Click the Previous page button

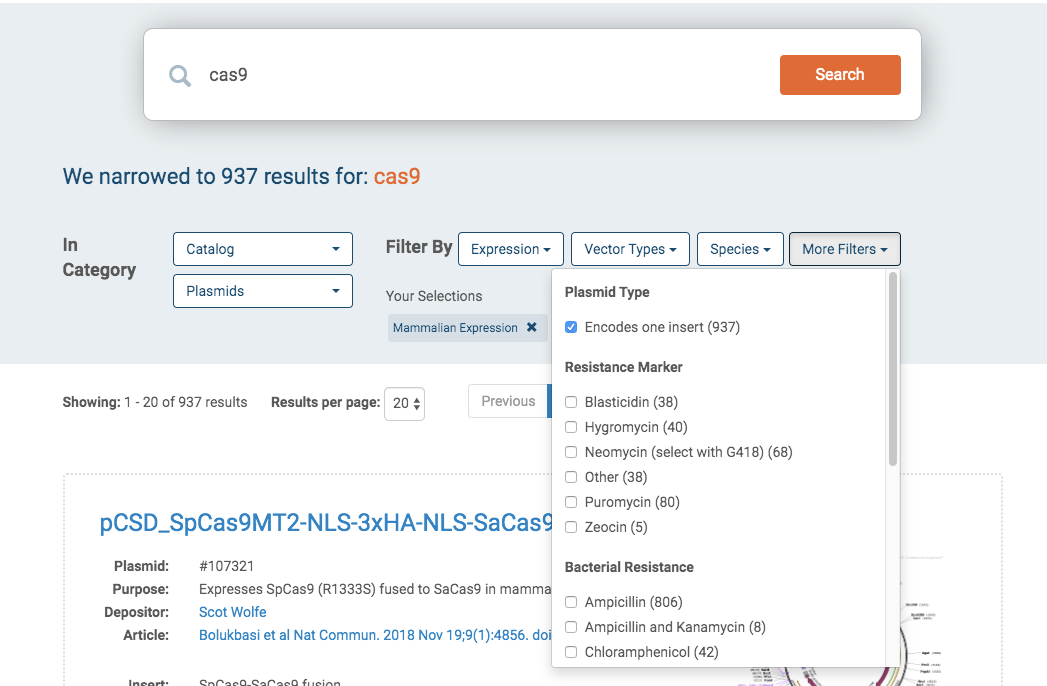tap(508, 401)
